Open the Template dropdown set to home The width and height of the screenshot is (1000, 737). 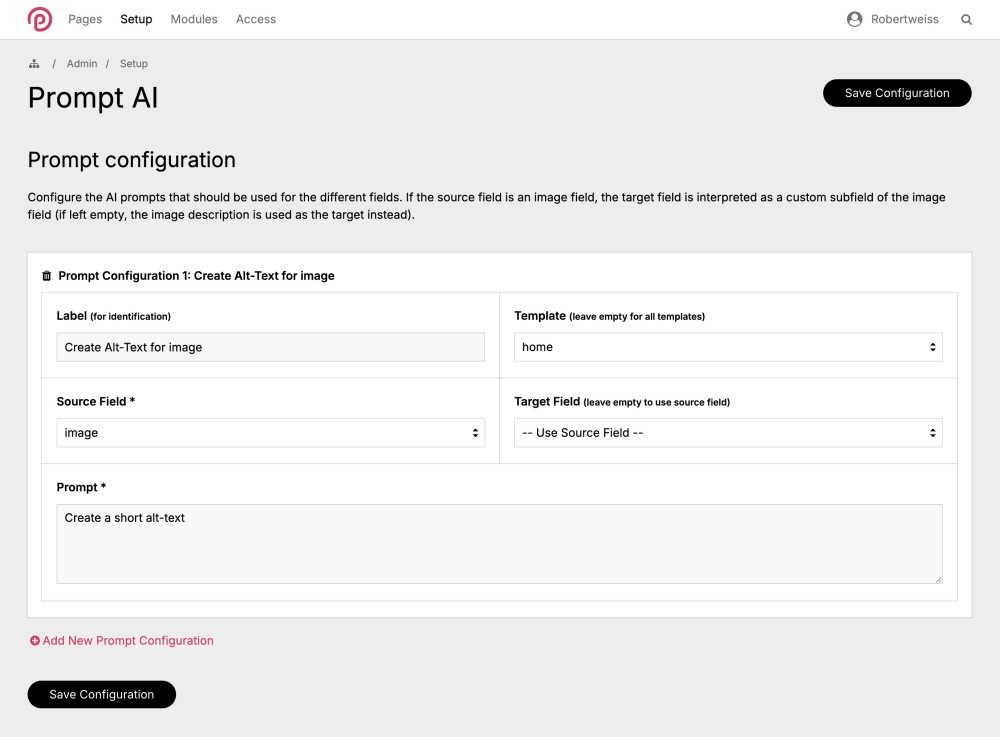coord(728,347)
